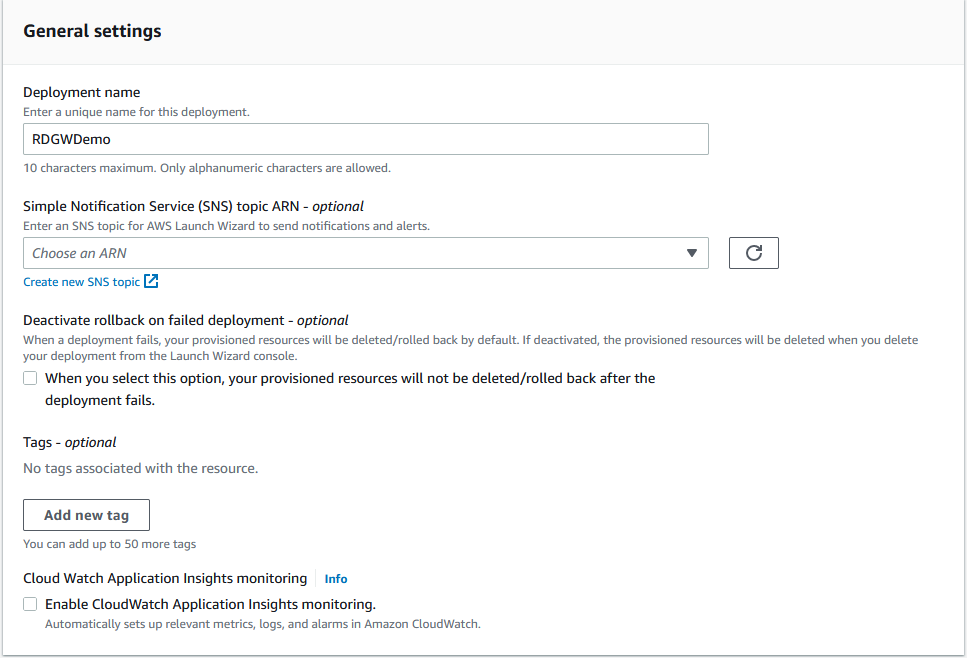Tick the deactivate rollback checkbox

[30, 378]
